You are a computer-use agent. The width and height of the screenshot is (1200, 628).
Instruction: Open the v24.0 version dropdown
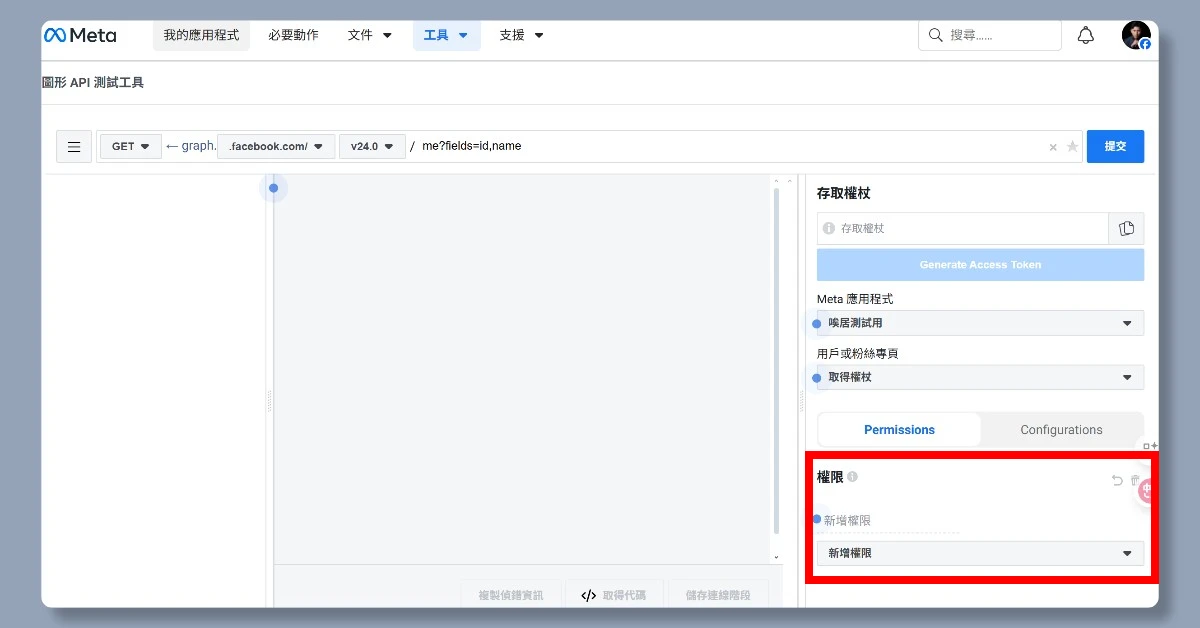point(372,146)
